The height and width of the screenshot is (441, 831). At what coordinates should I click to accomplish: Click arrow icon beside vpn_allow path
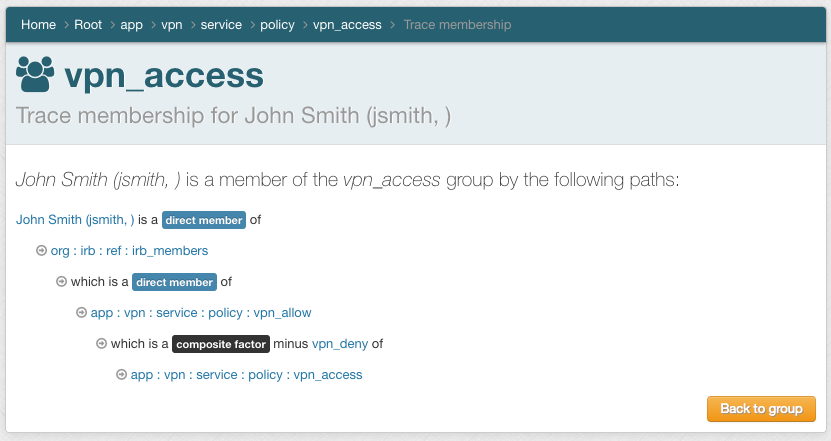tap(82, 313)
